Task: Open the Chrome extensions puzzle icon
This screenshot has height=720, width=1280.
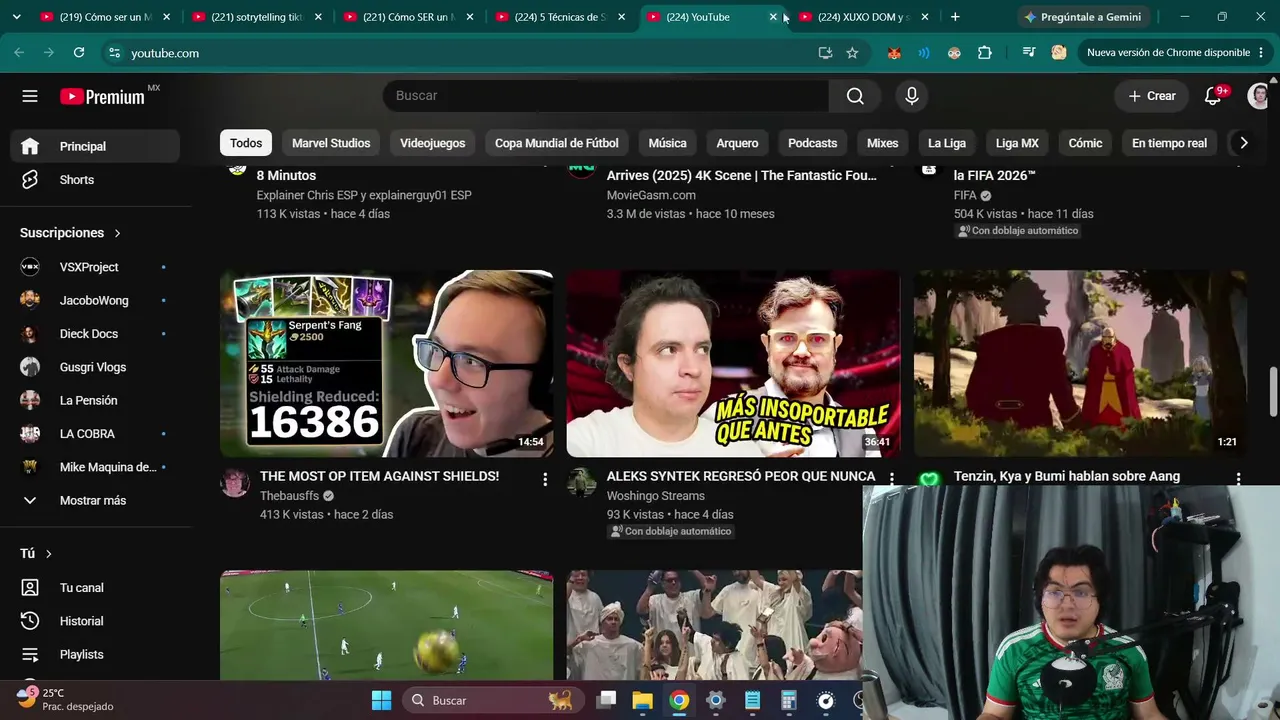Action: (x=985, y=53)
